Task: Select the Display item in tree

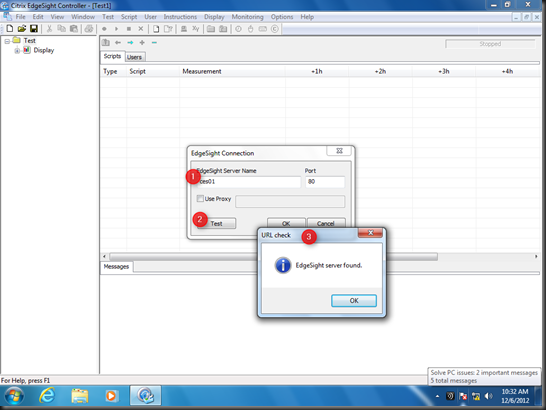Action: 44,50
